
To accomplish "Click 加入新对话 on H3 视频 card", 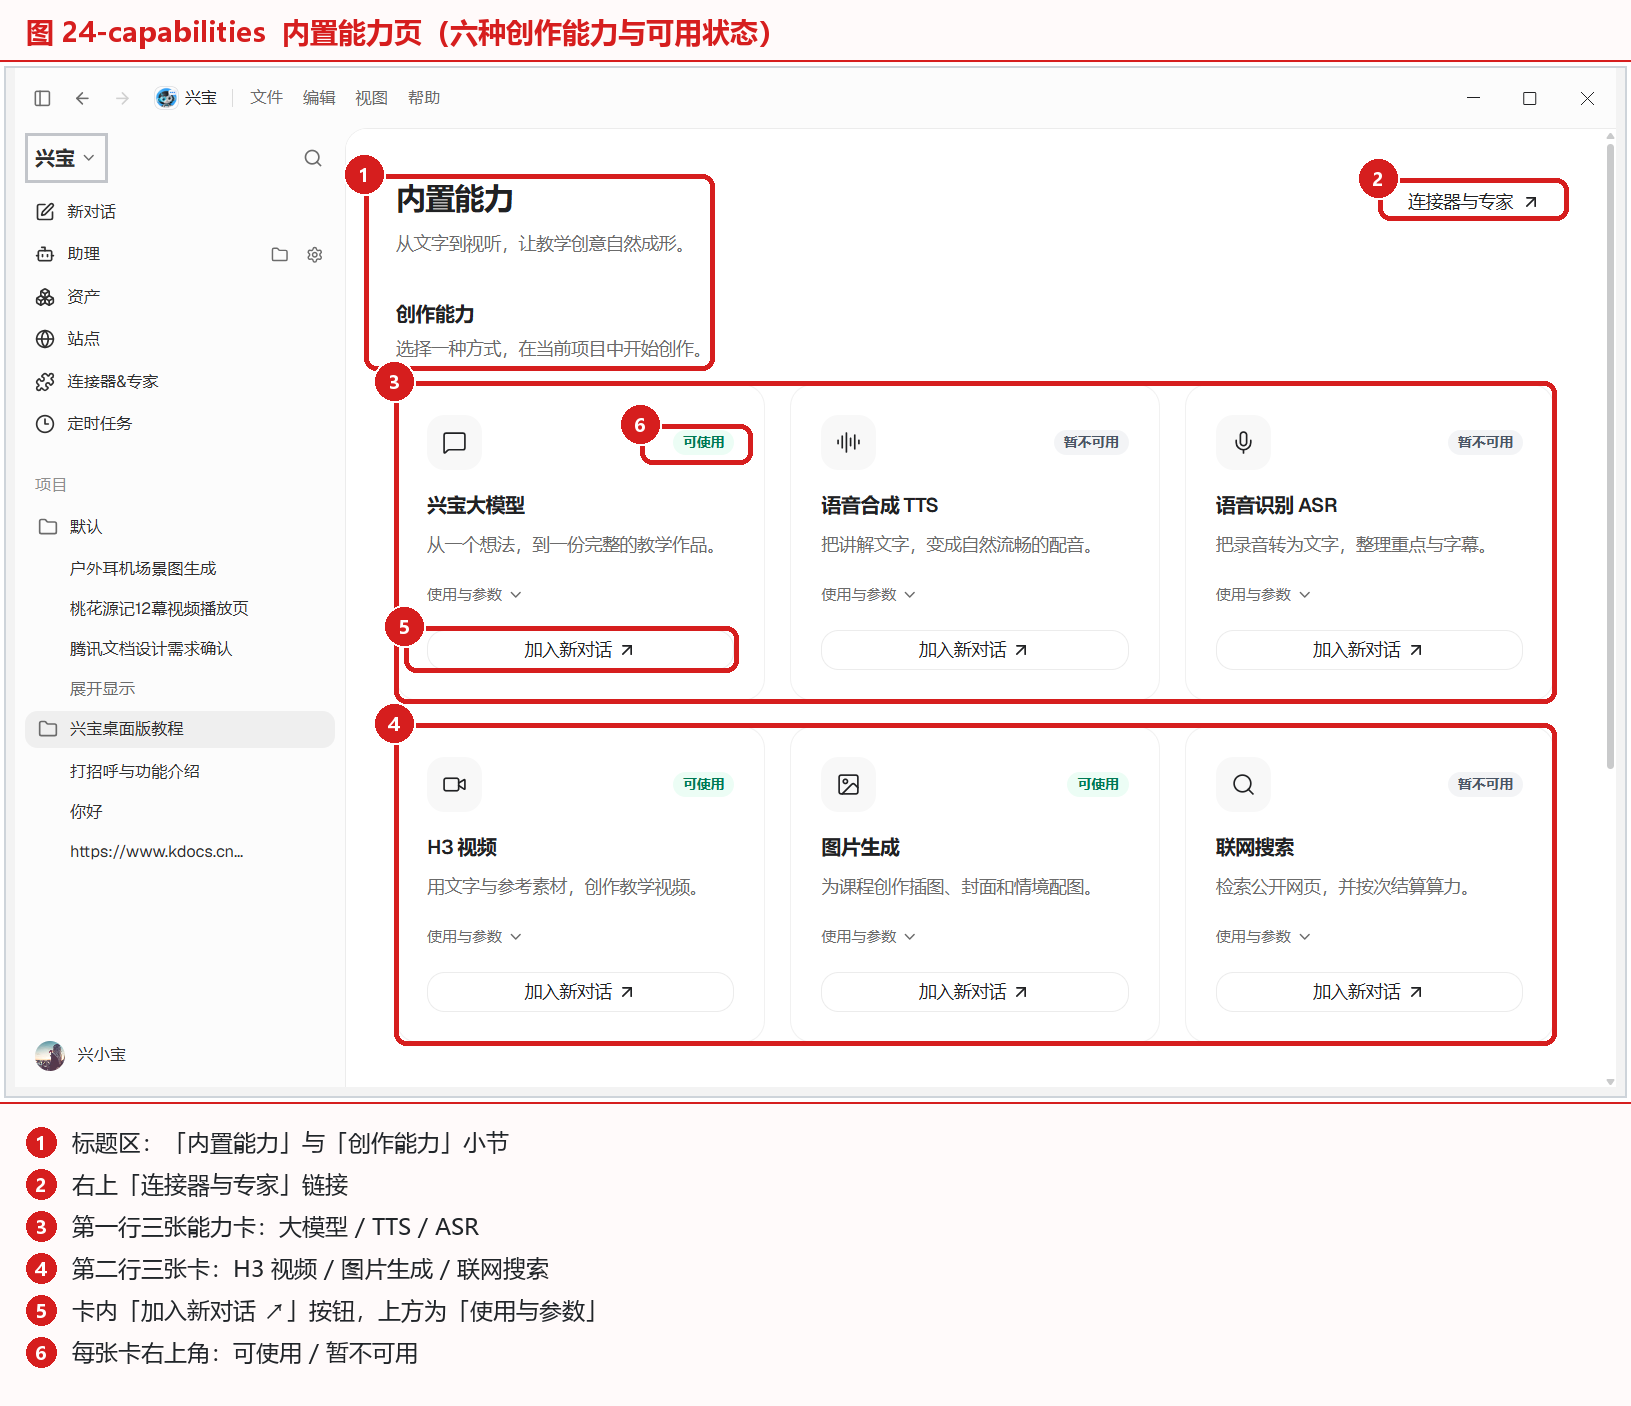I will click(x=580, y=992).
